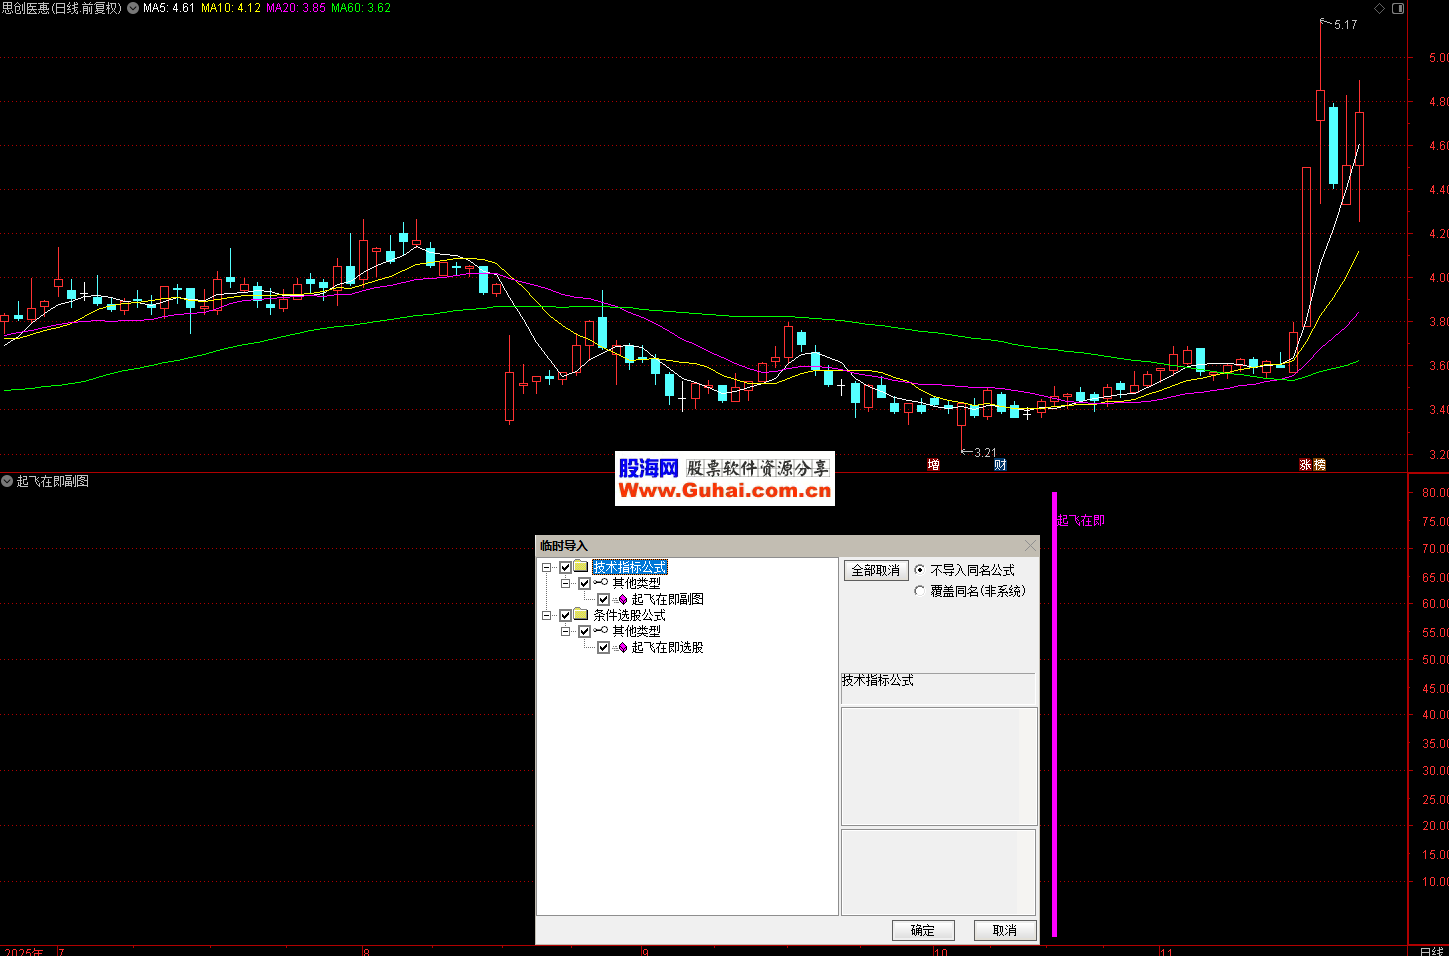This screenshot has height=956, width=1449.
Task: Select the 不导入同名公式 radio option
Action: click(x=920, y=570)
